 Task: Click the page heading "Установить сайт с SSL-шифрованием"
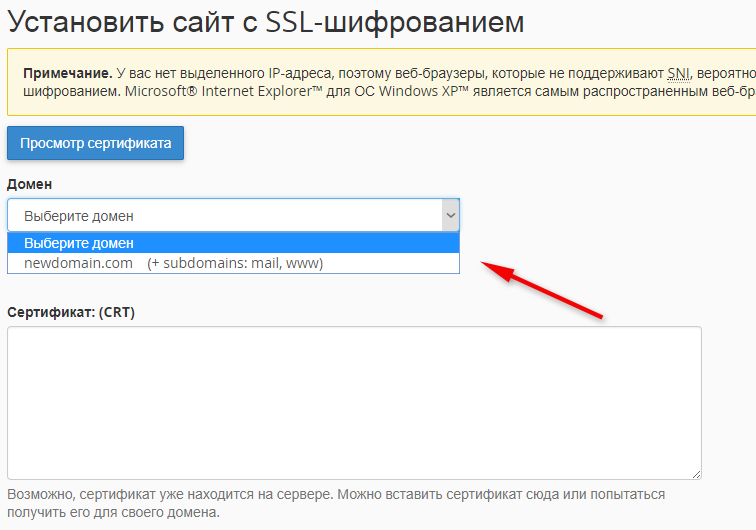click(x=266, y=22)
